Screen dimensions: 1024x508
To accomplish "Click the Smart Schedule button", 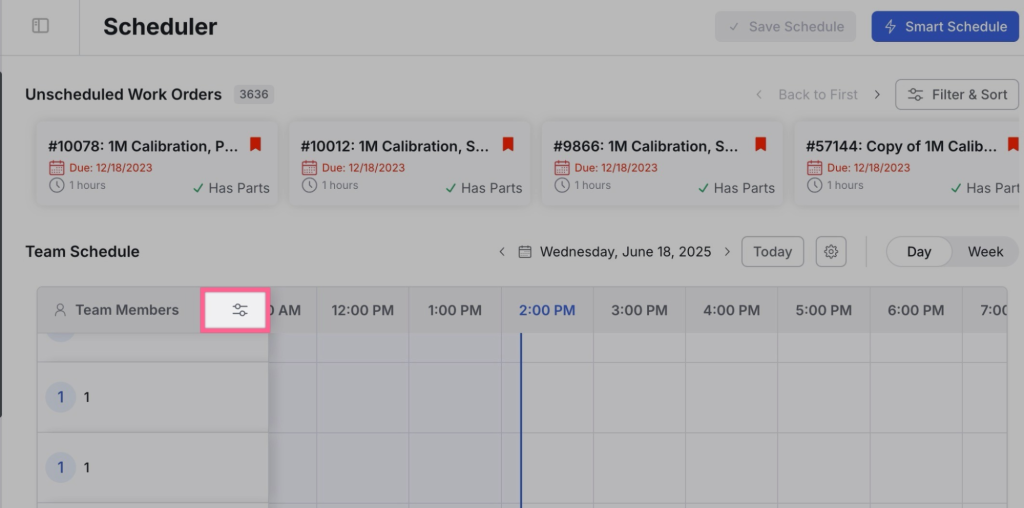I will 945,27.
